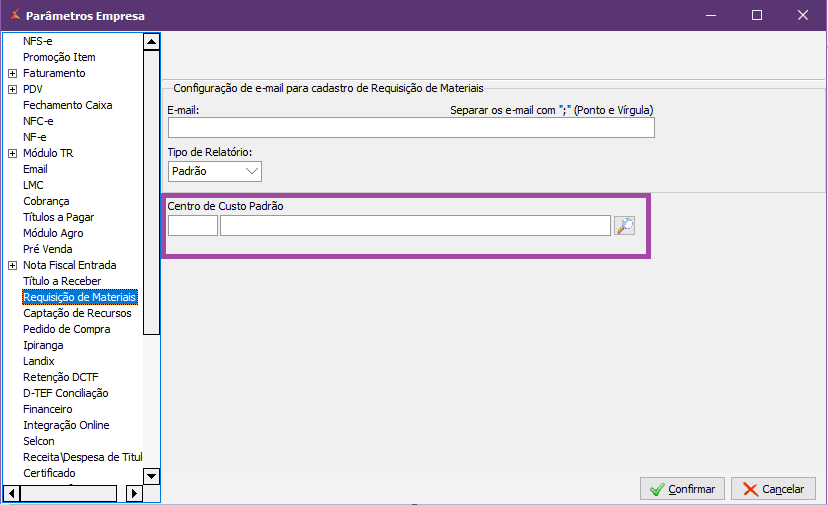The image size is (828, 505).
Task: Click the Parâmetros Empresa title bar app icon
Action: pyautogui.click(x=13, y=16)
